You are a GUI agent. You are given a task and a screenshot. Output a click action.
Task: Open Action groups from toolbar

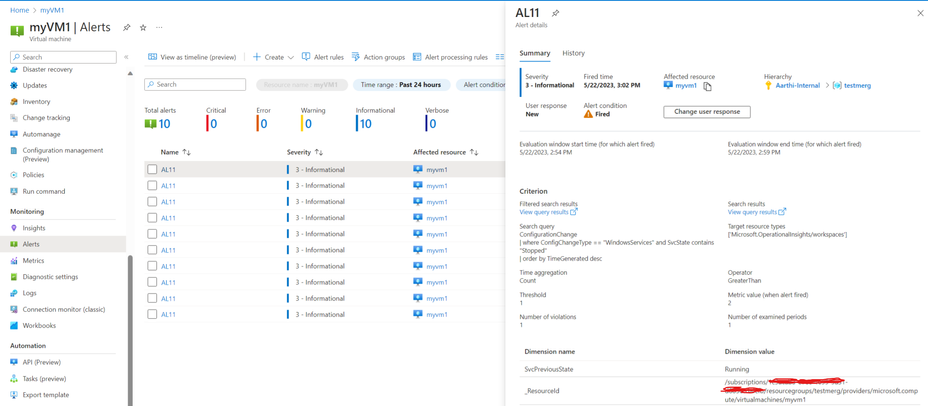378,57
